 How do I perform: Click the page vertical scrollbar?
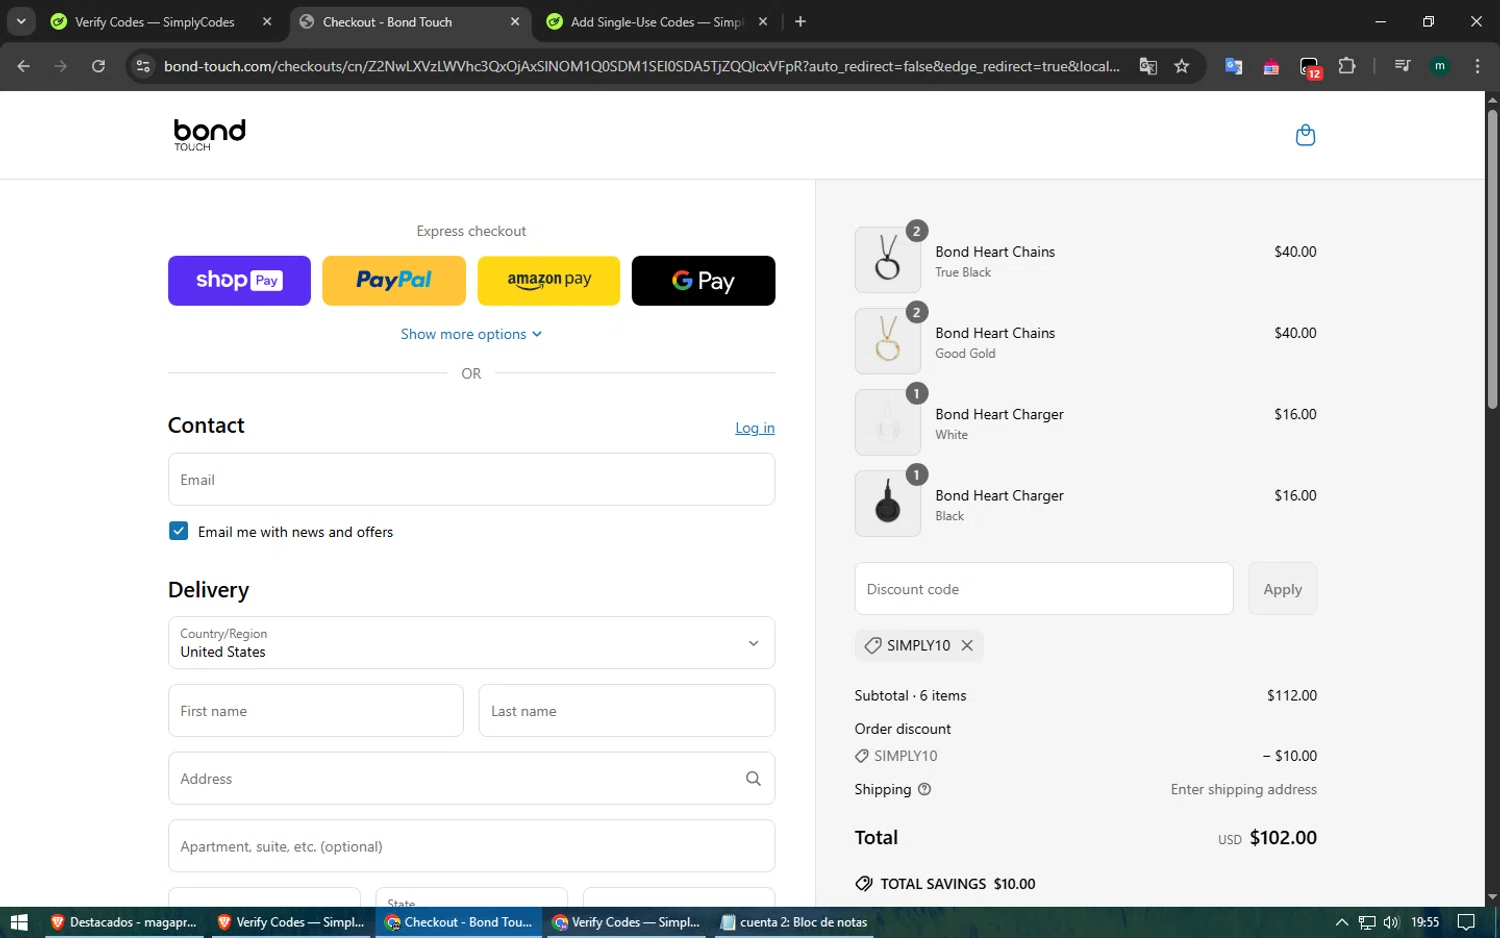(1492, 260)
